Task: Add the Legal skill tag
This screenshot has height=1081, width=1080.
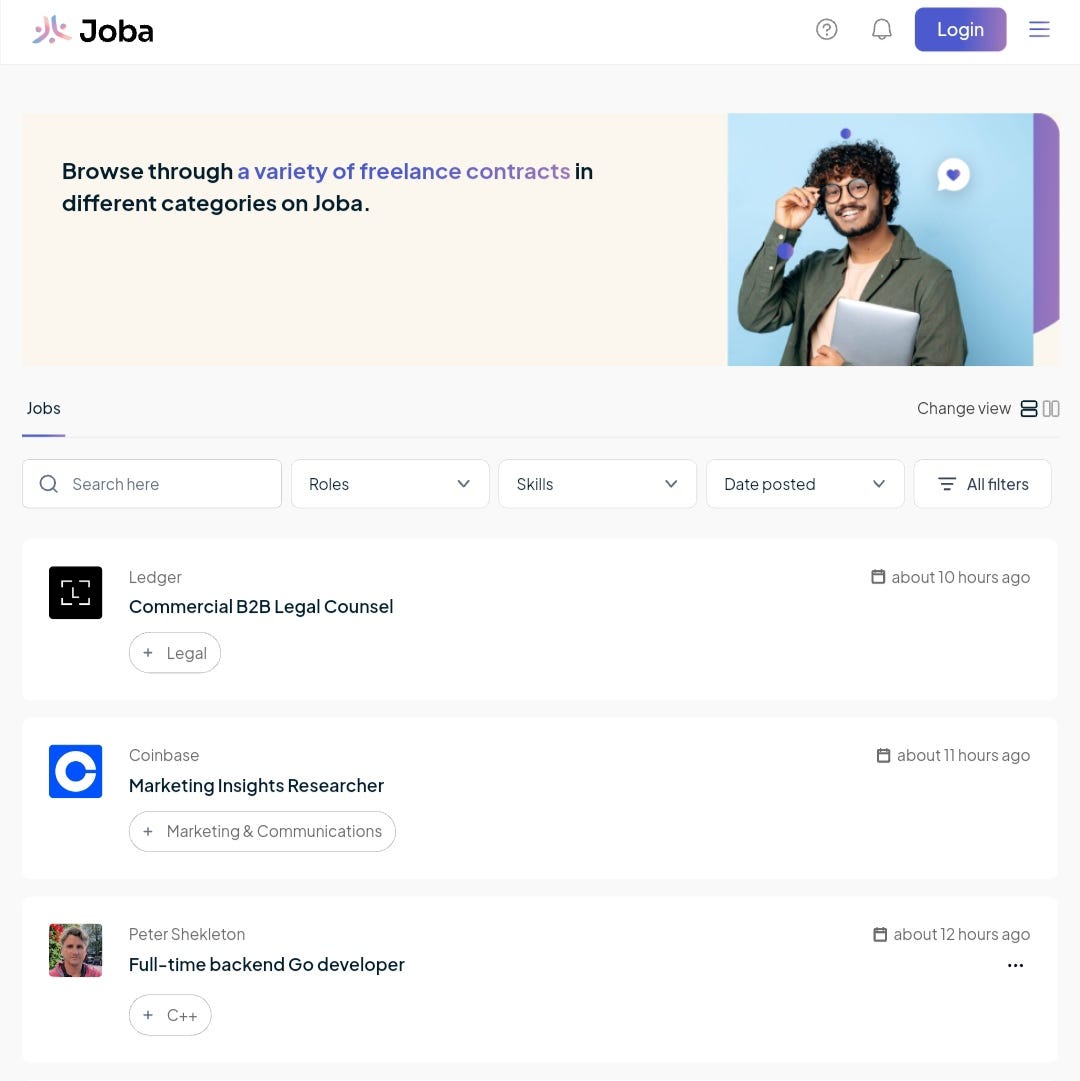Action: [x=174, y=652]
